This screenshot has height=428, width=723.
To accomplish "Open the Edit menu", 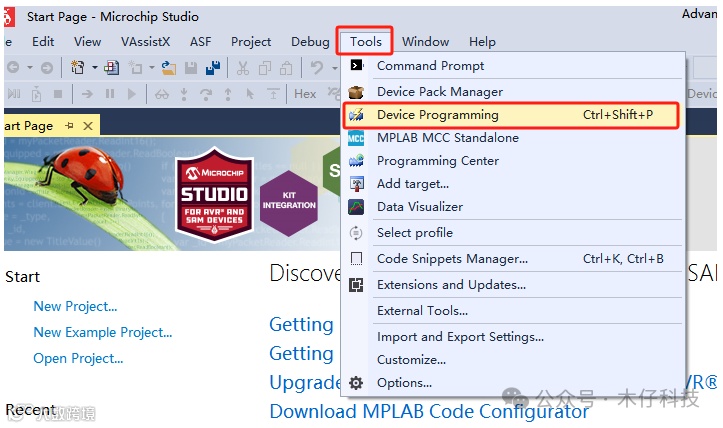I will click(43, 42).
